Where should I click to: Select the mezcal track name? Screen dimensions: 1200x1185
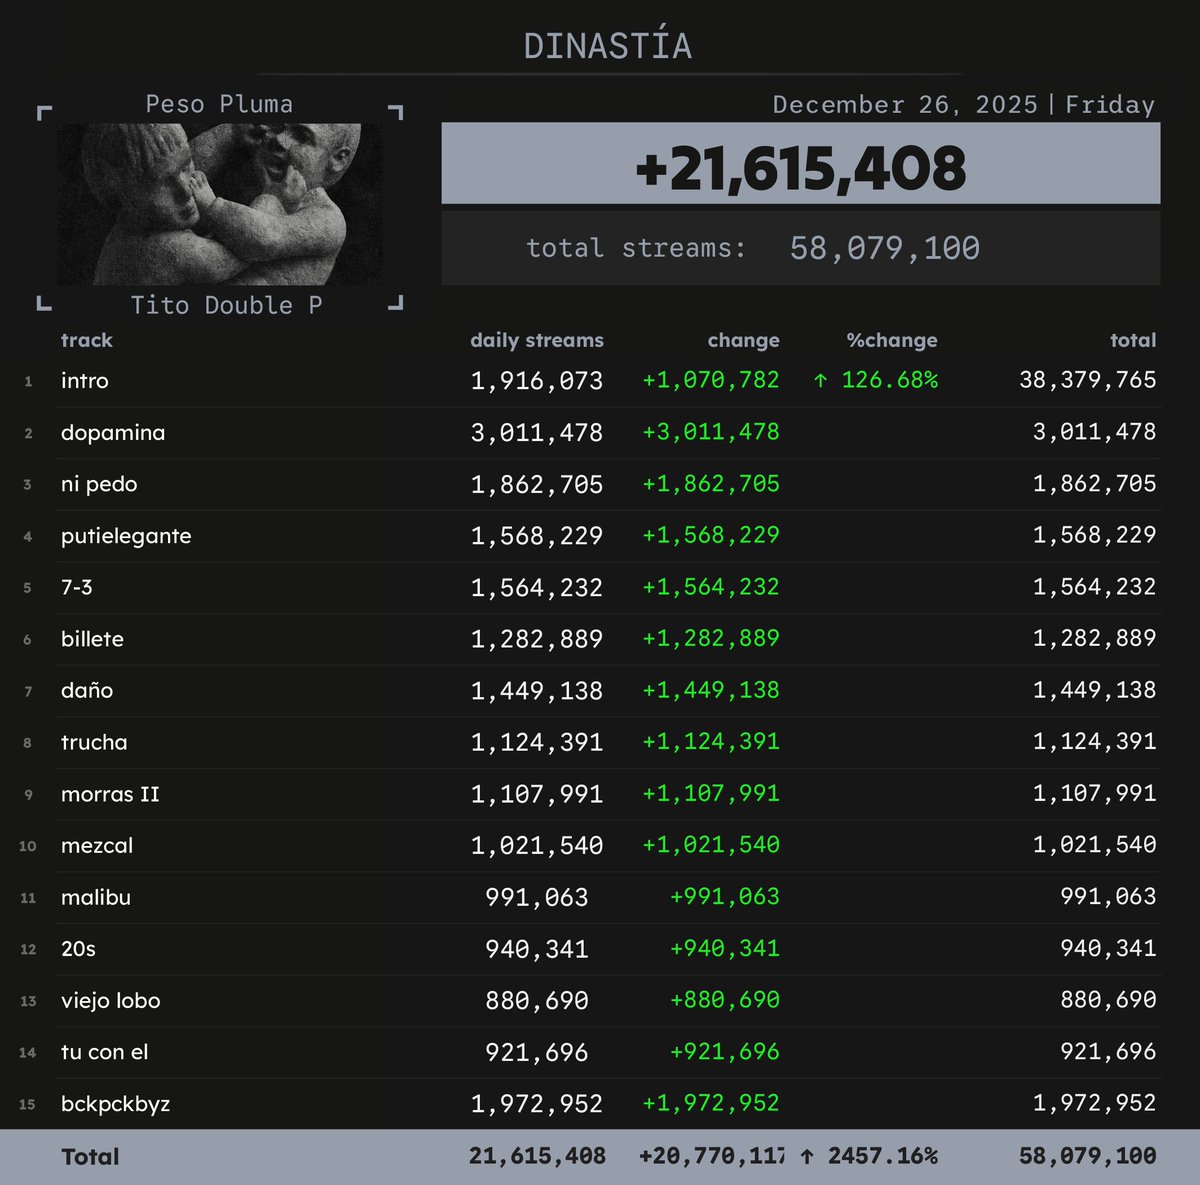coord(97,846)
